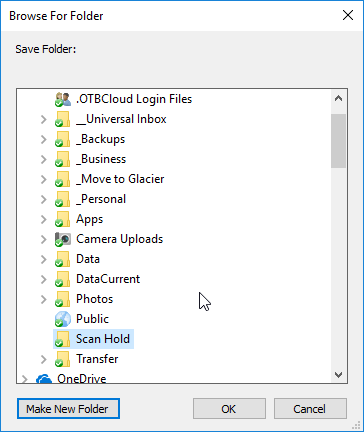Click the Cancel button
Screen dimensions: 364x432
click(x=310, y=409)
